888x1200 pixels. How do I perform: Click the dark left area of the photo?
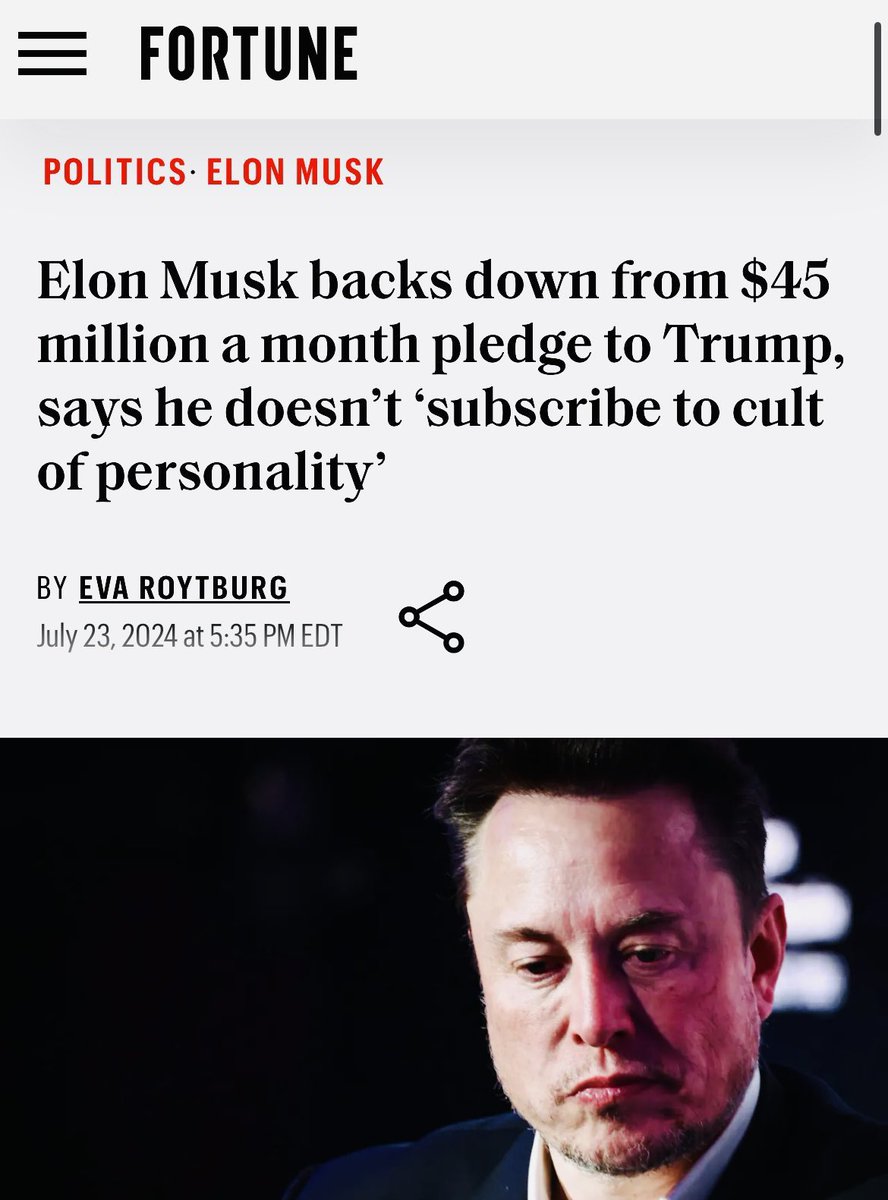point(180,980)
